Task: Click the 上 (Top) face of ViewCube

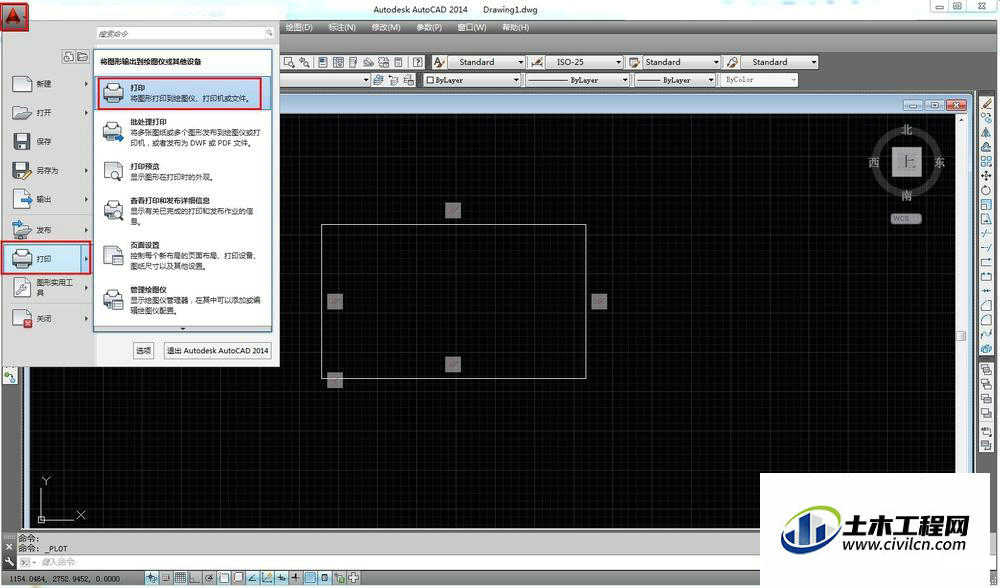Action: pyautogui.click(x=906, y=162)
